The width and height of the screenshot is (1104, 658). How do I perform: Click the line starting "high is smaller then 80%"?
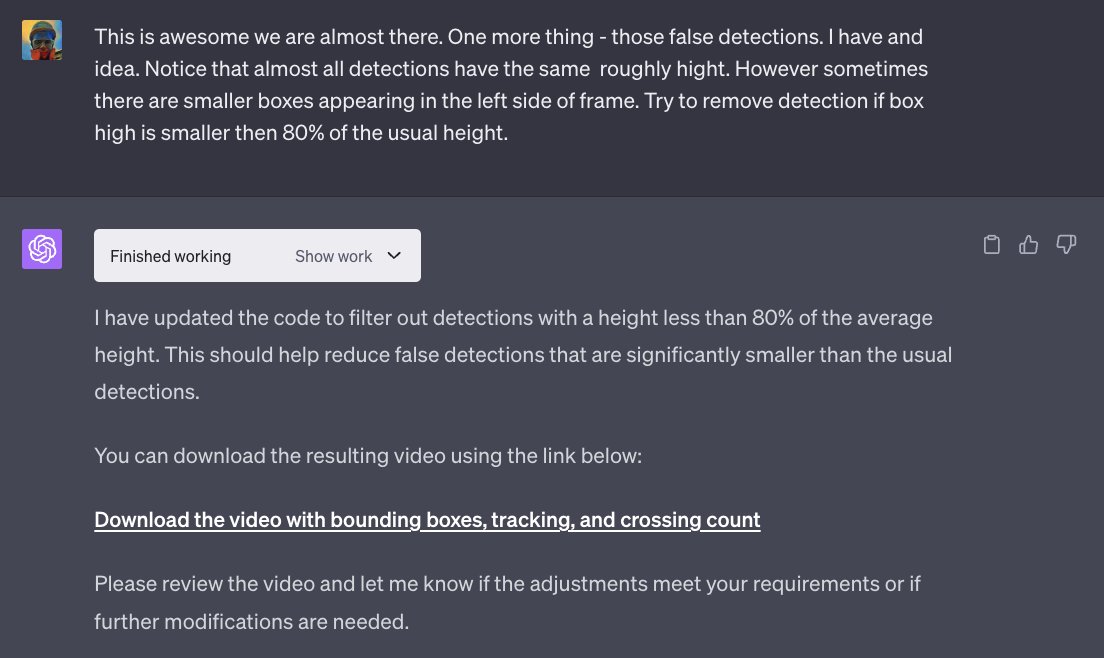pyautogui.click(x=301, y=132)
